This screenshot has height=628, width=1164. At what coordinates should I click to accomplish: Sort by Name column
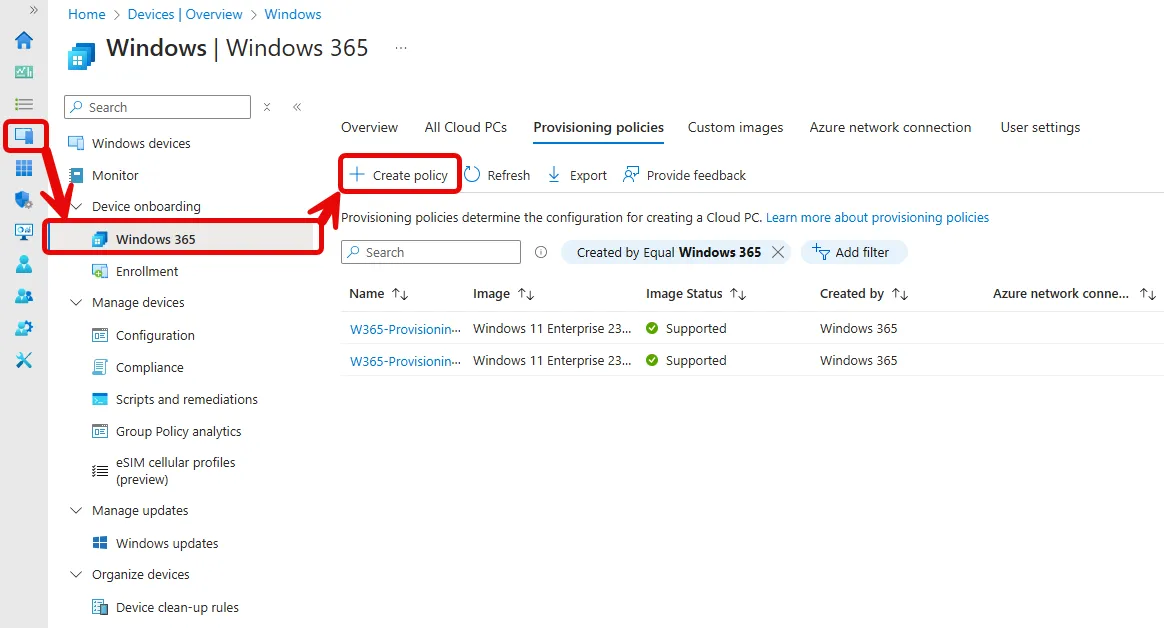tap(379, 294)
